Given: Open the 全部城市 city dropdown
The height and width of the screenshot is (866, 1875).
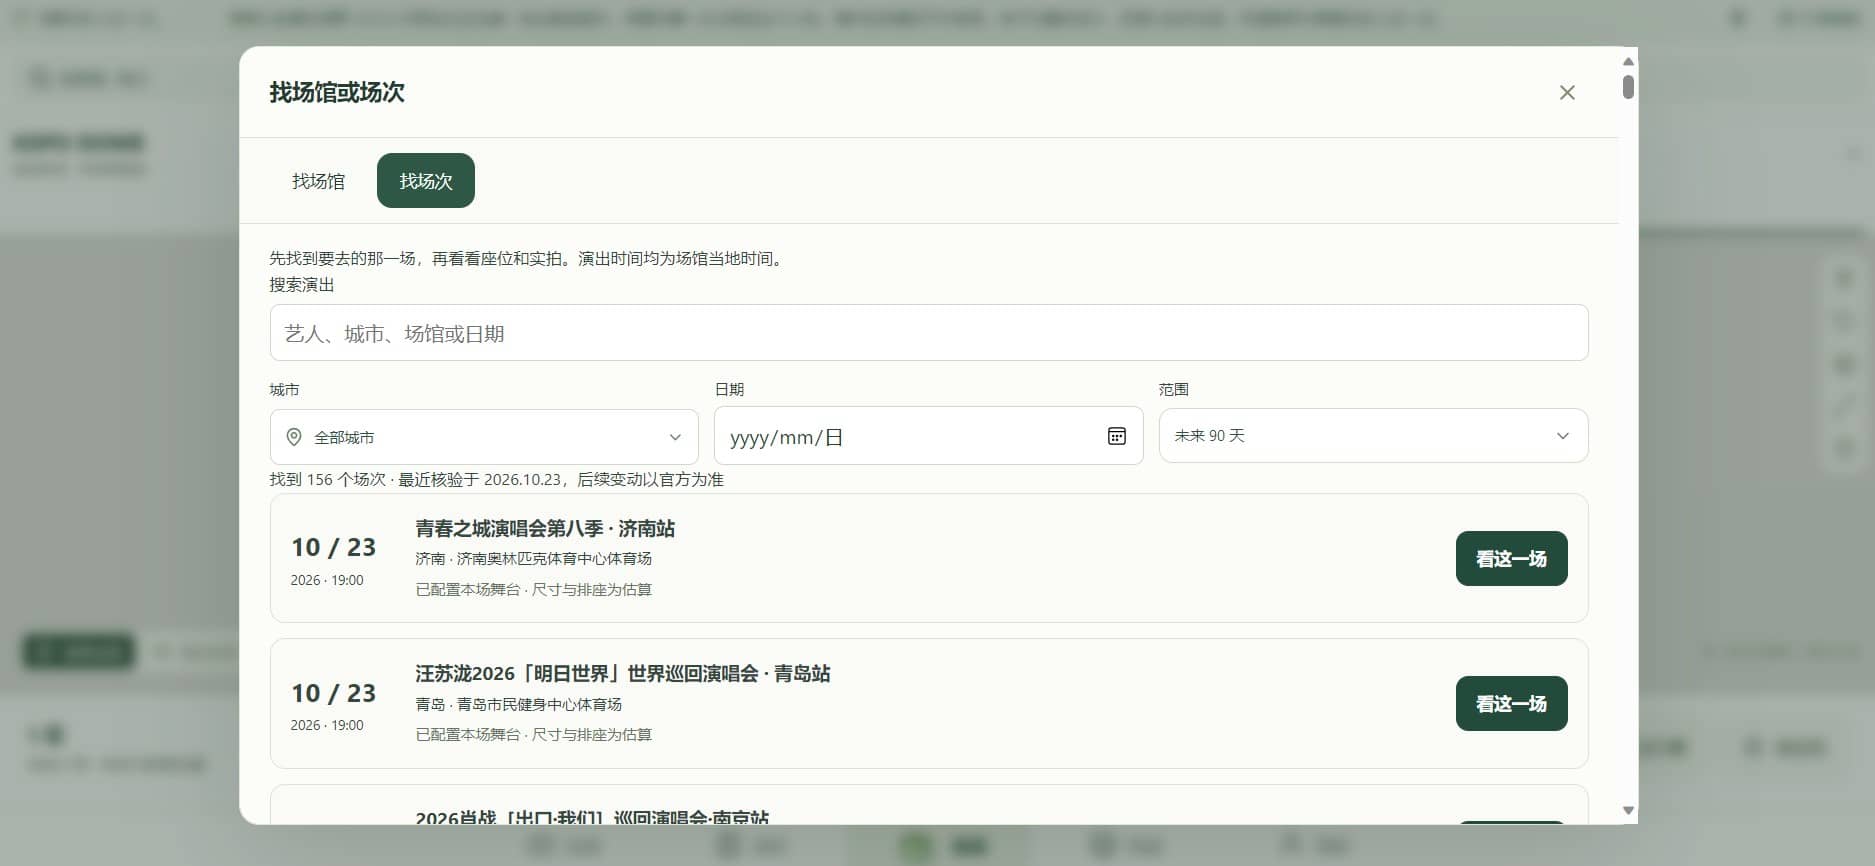Looking at the screenshot, I should pos(484,437).
